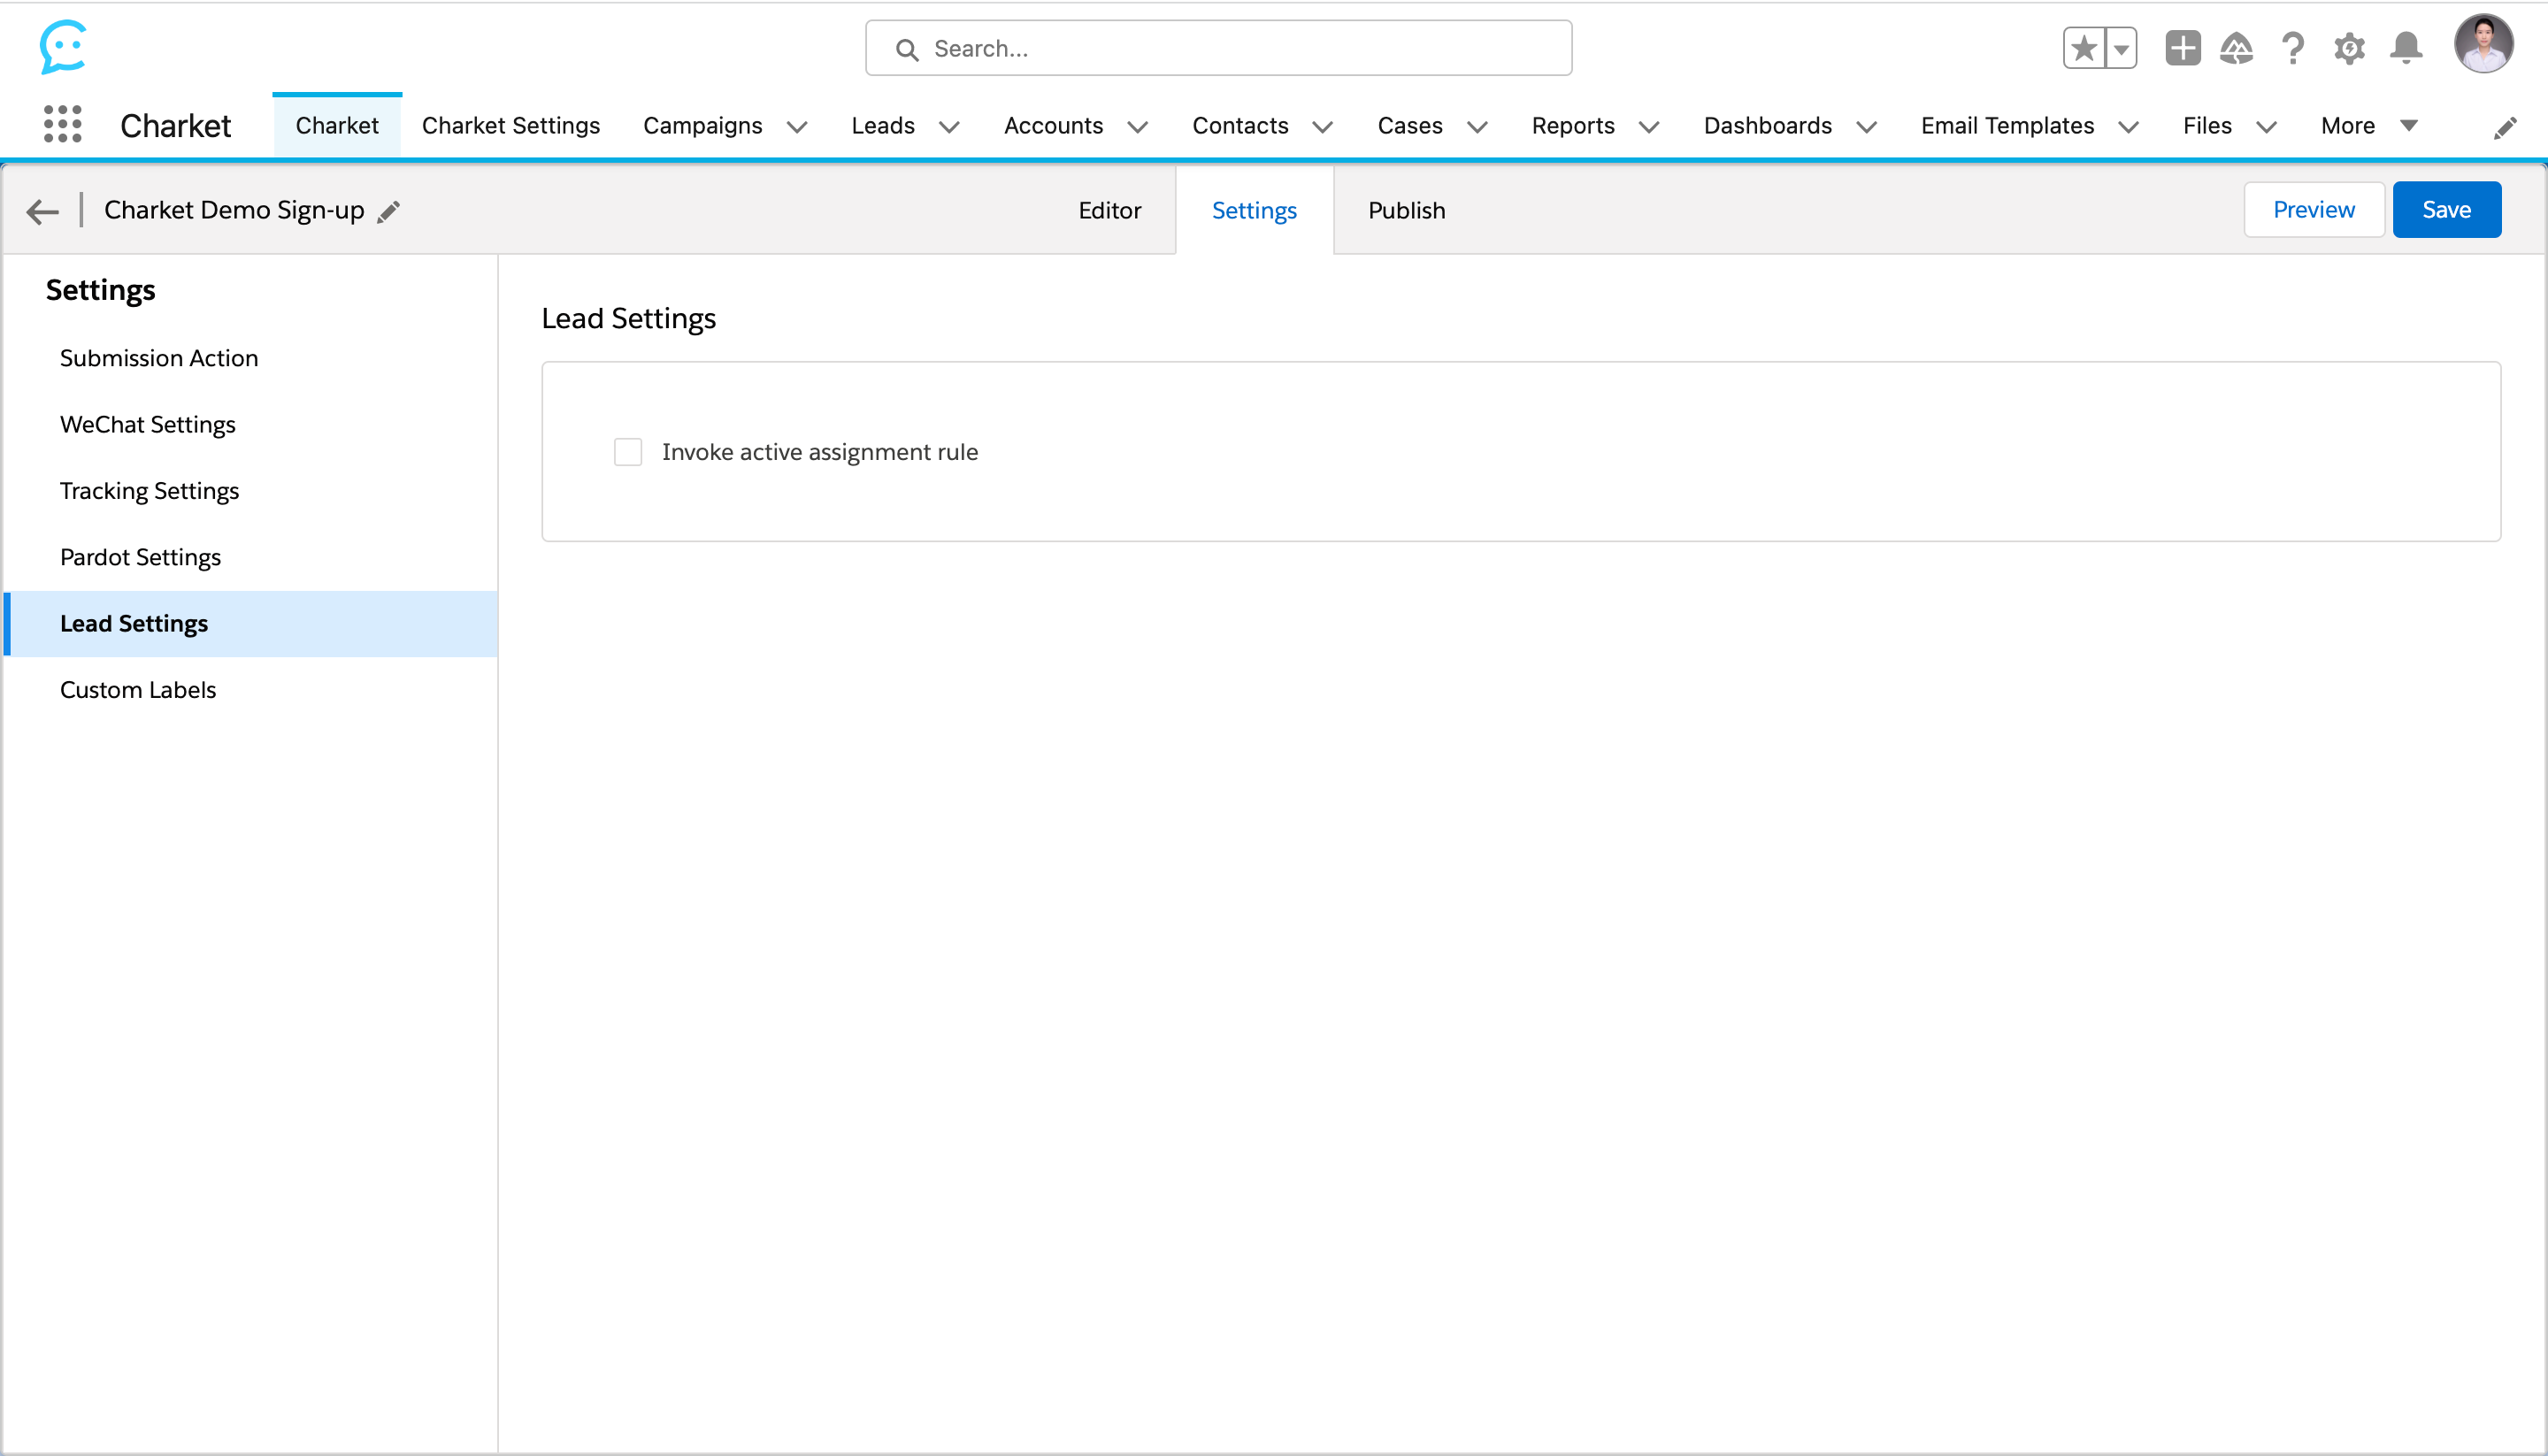The width and height of the screenshot is (2548, 1456).
Task: Expand the Email Templates tab chevron
Action: pos(2128,127)
